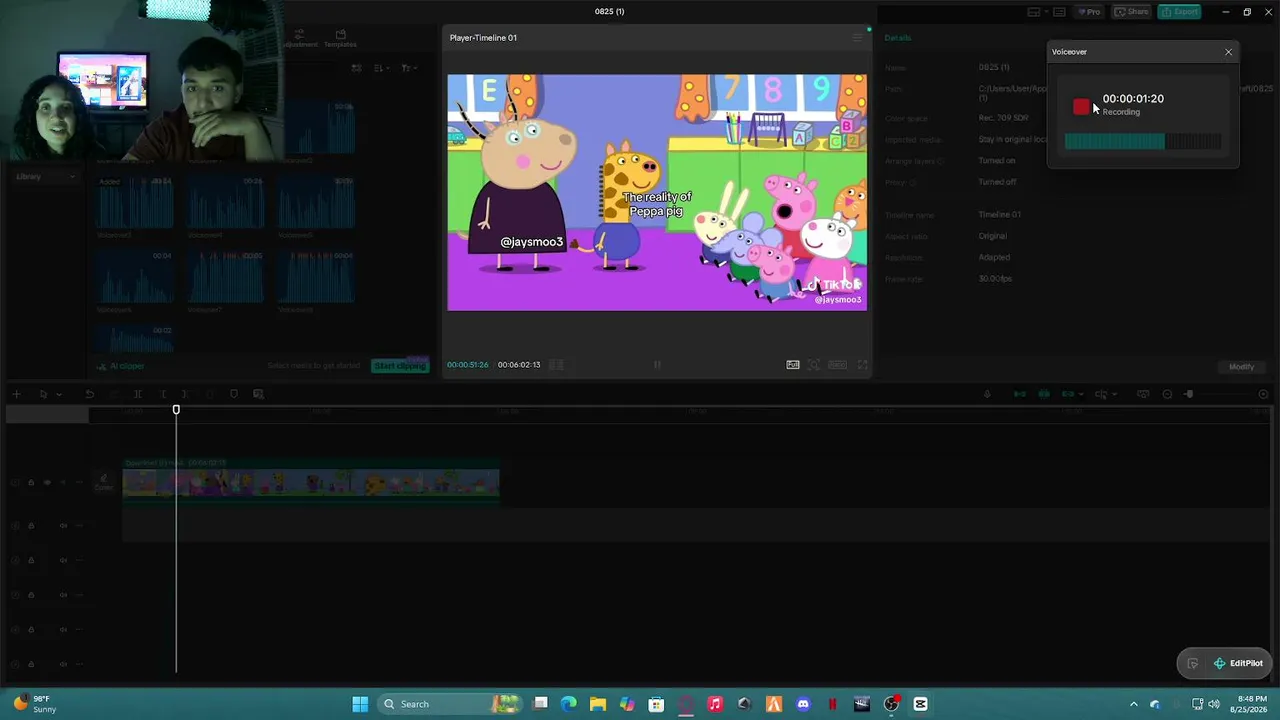Image resolution: width=1280 pixels, height=720 pixels.
Task: Open the taskbar clock and date
Action: [1251, 704]
